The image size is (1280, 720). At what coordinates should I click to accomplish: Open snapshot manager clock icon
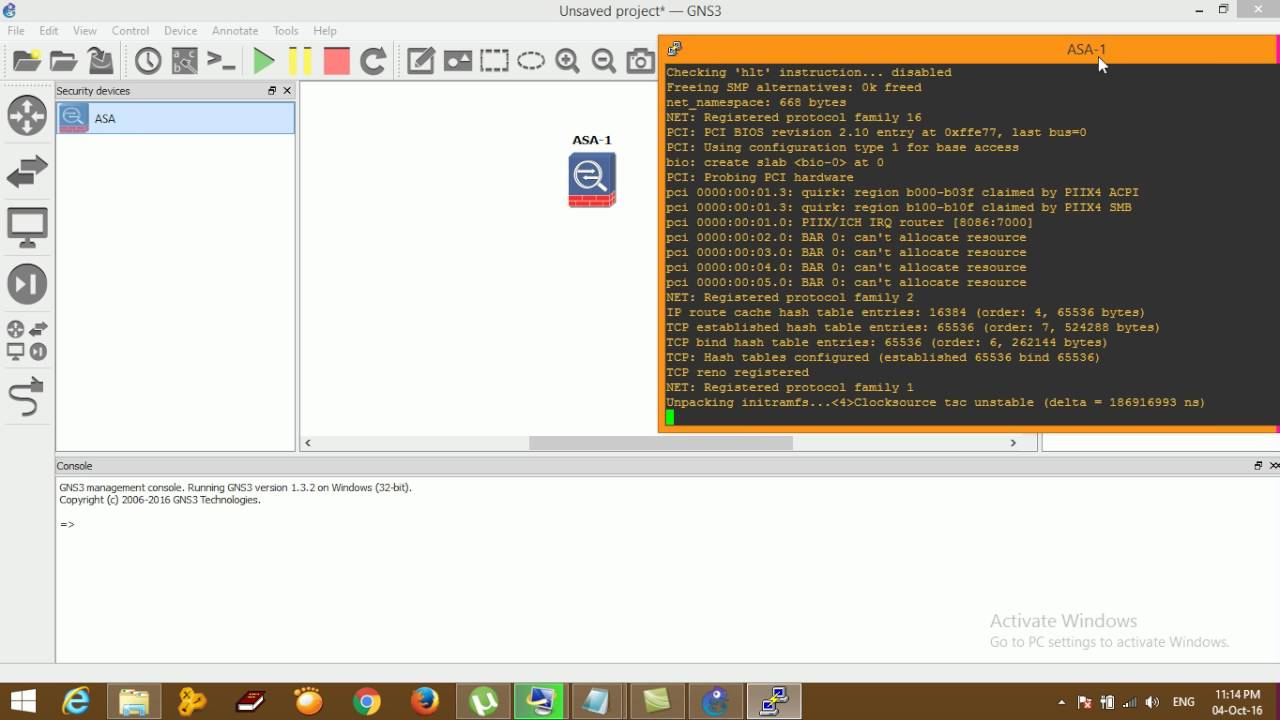pyautogui.click(x=148, y=61)
